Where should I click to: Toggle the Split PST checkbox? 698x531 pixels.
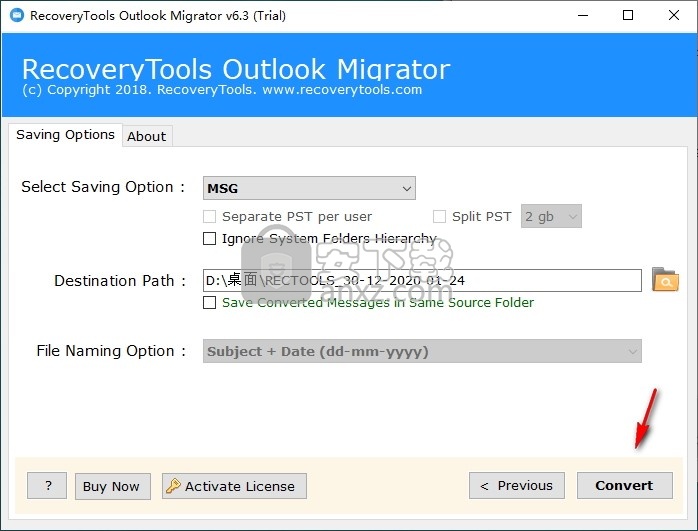tap(439, 217)
